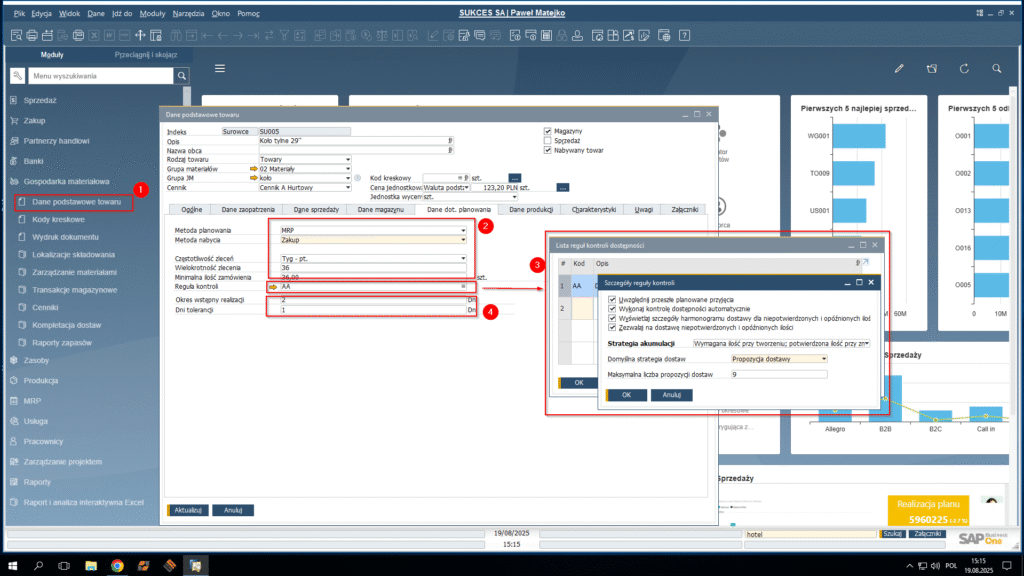Click Anuluj in Dane podstawowe towaru window
Screen dimensions: 1024x576
click(233, 510)
